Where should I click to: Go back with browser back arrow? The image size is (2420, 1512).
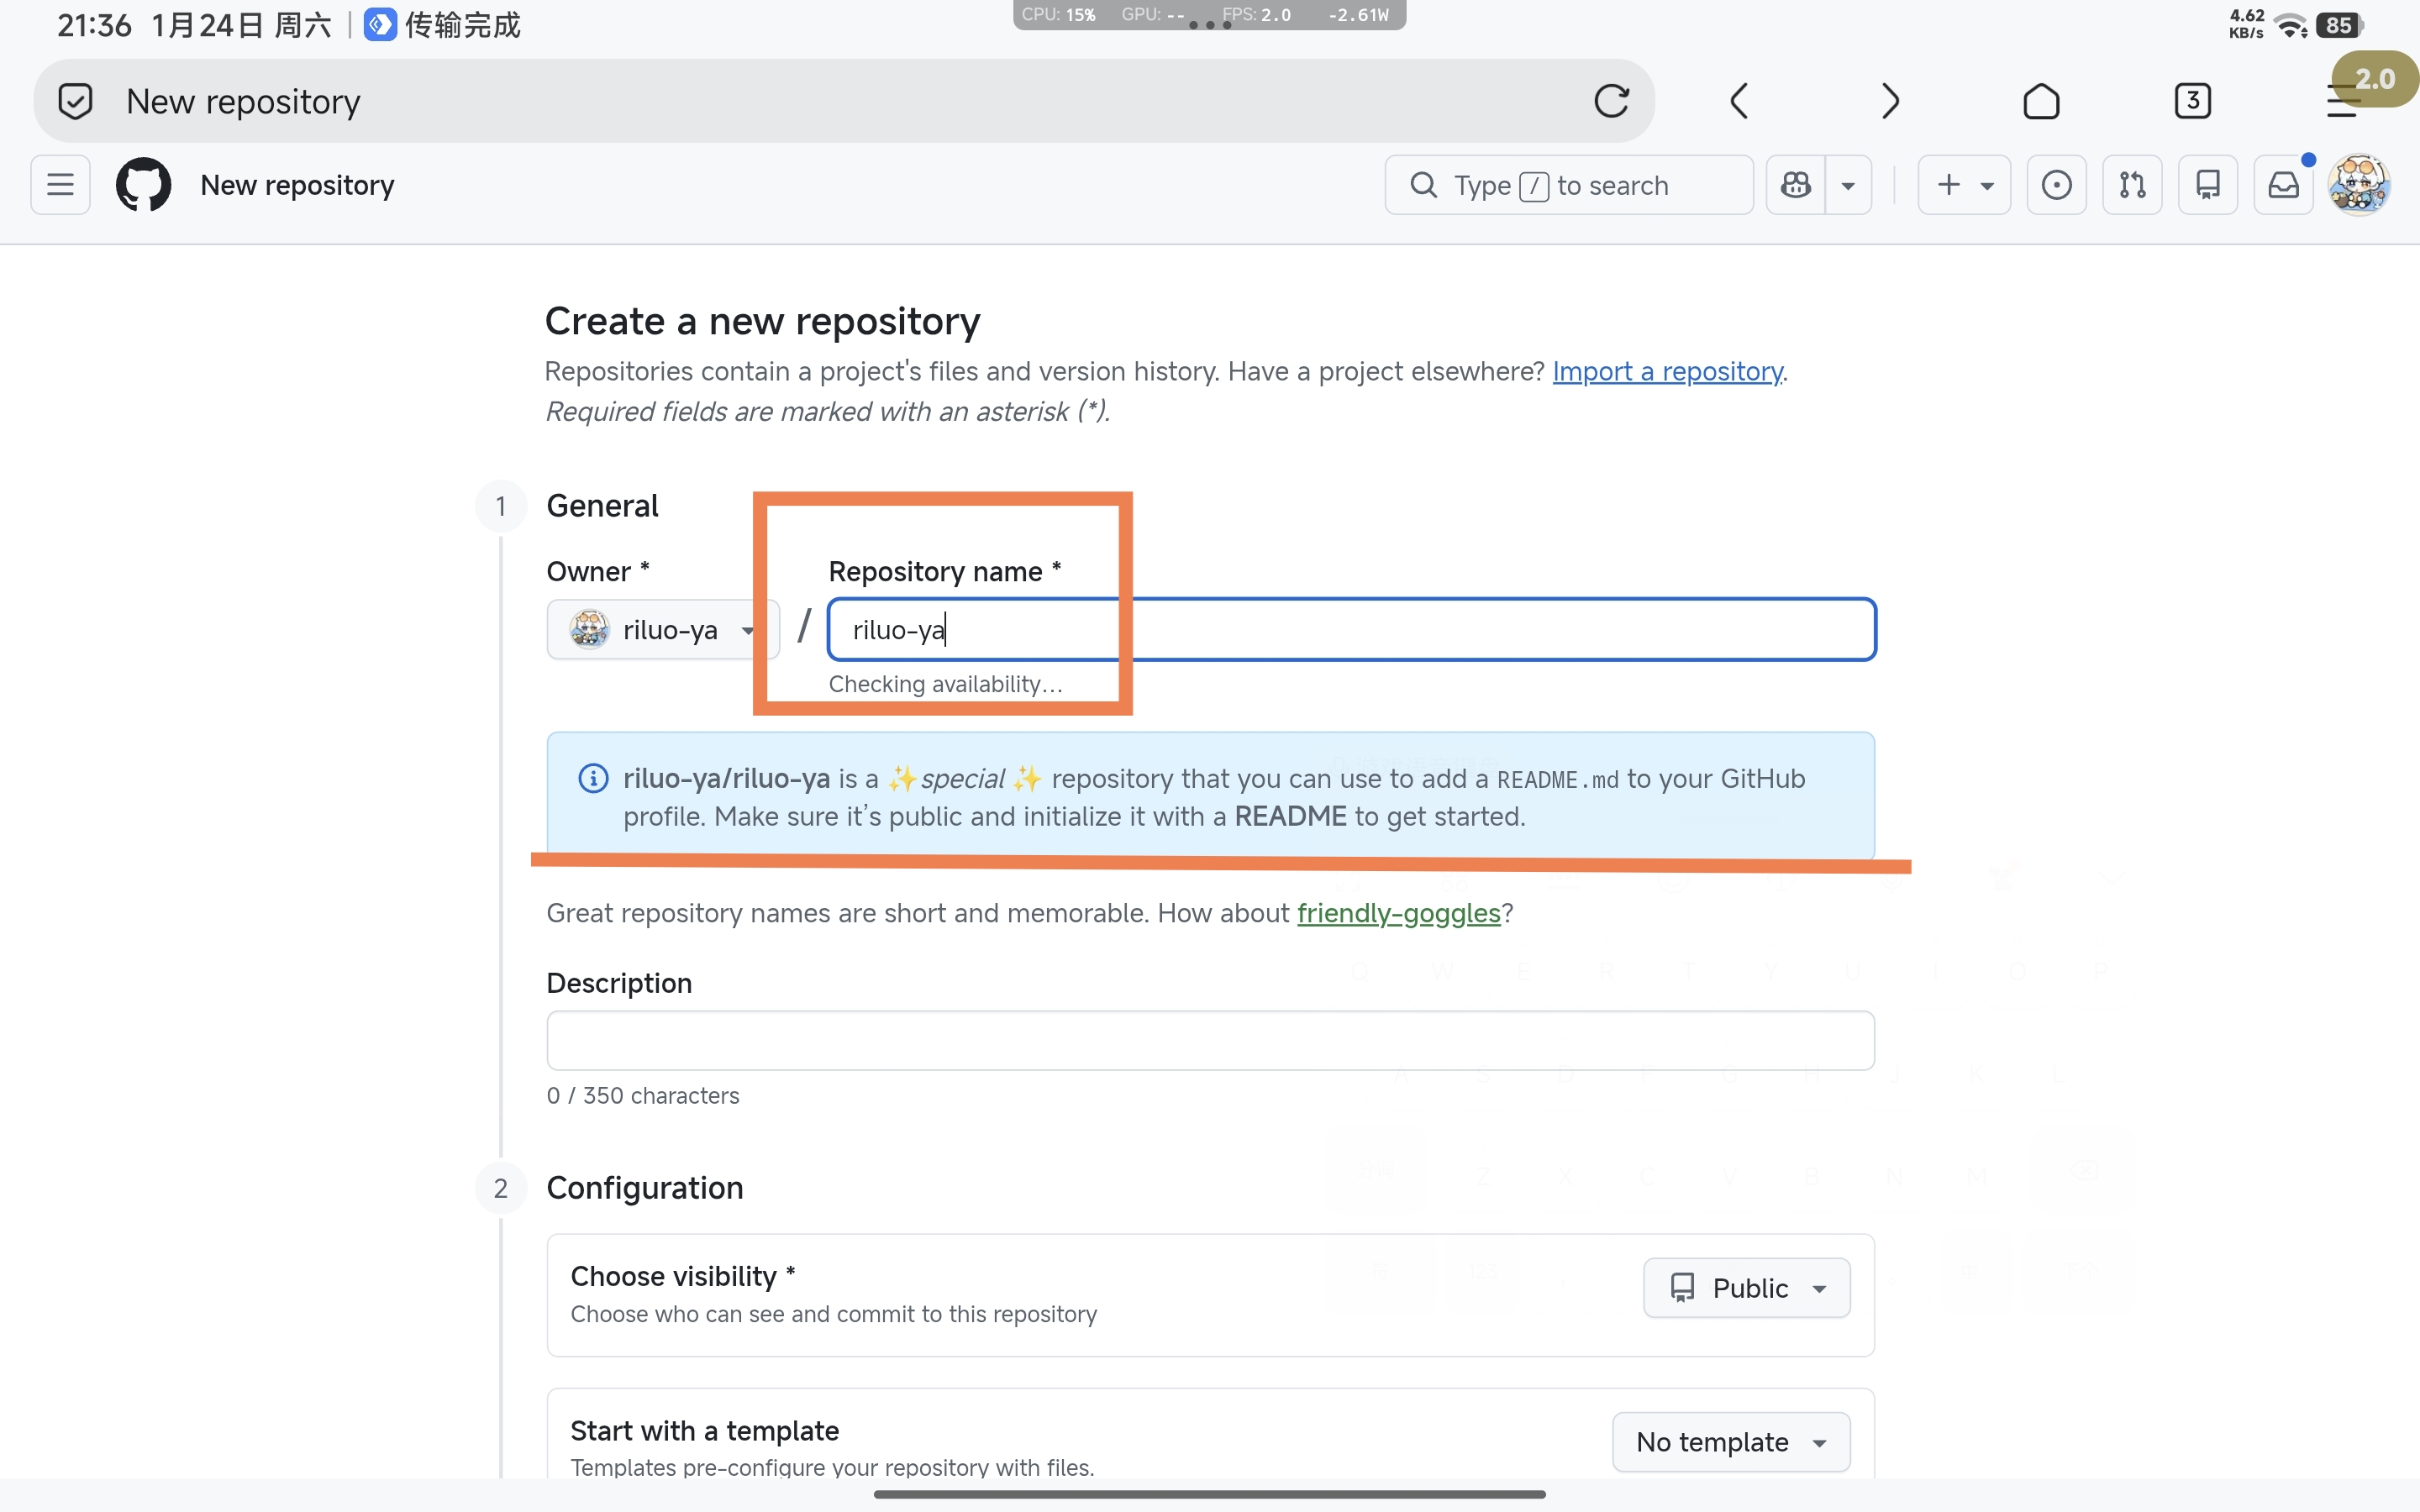click(x=1739, y=101)
